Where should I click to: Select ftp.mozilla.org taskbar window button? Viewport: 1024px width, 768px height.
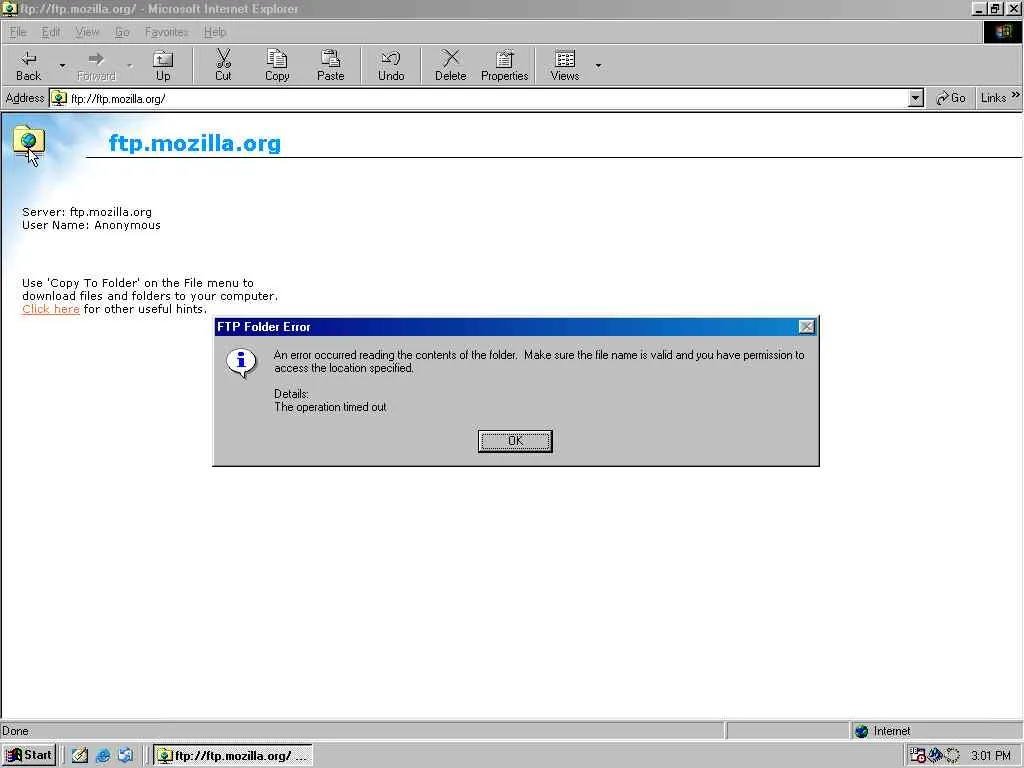point(233,756)
